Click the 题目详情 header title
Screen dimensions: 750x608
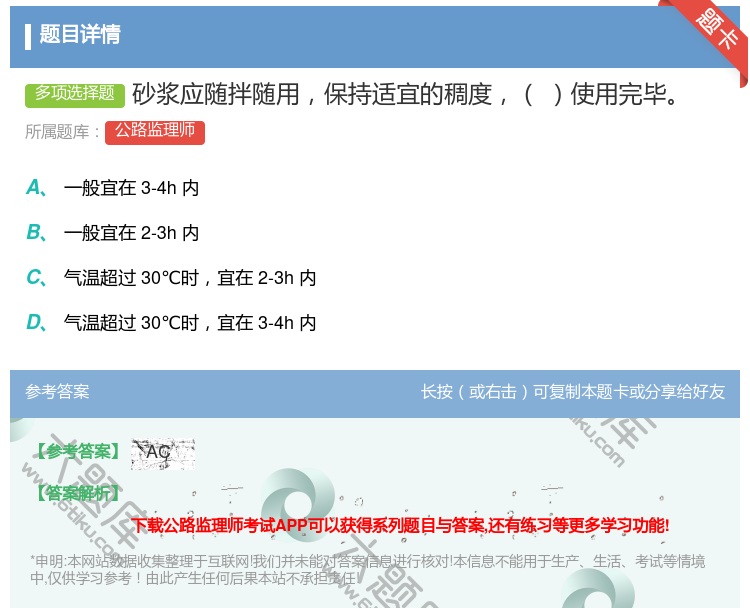[x=80, y=34]
